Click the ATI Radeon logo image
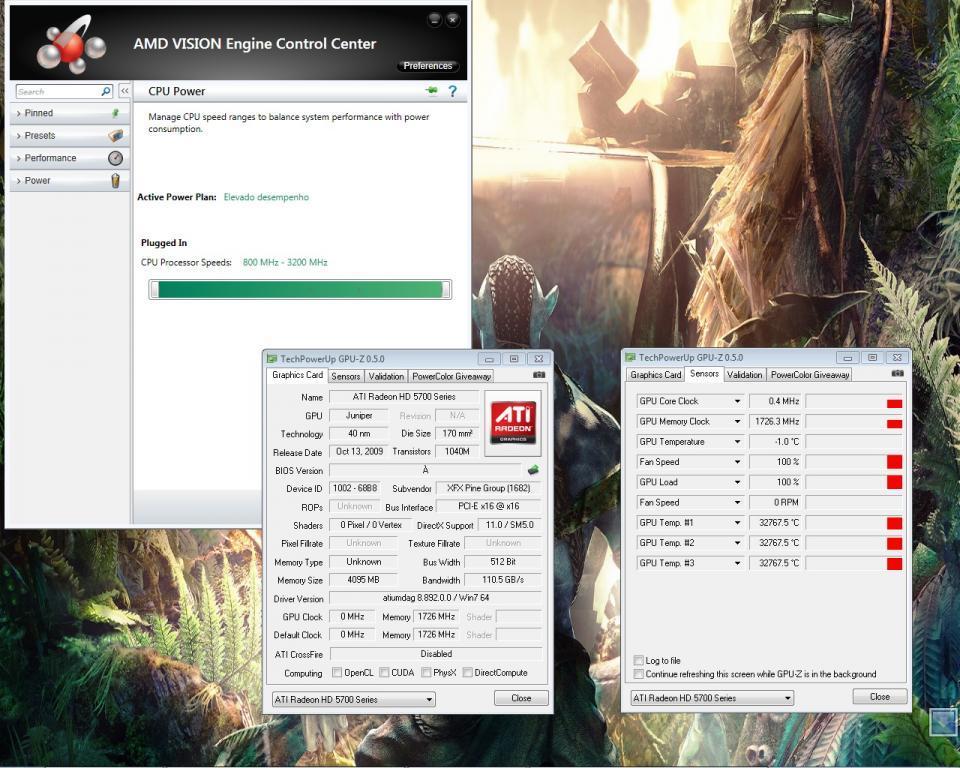Screen dimensions: 960x768 (513, 423)
